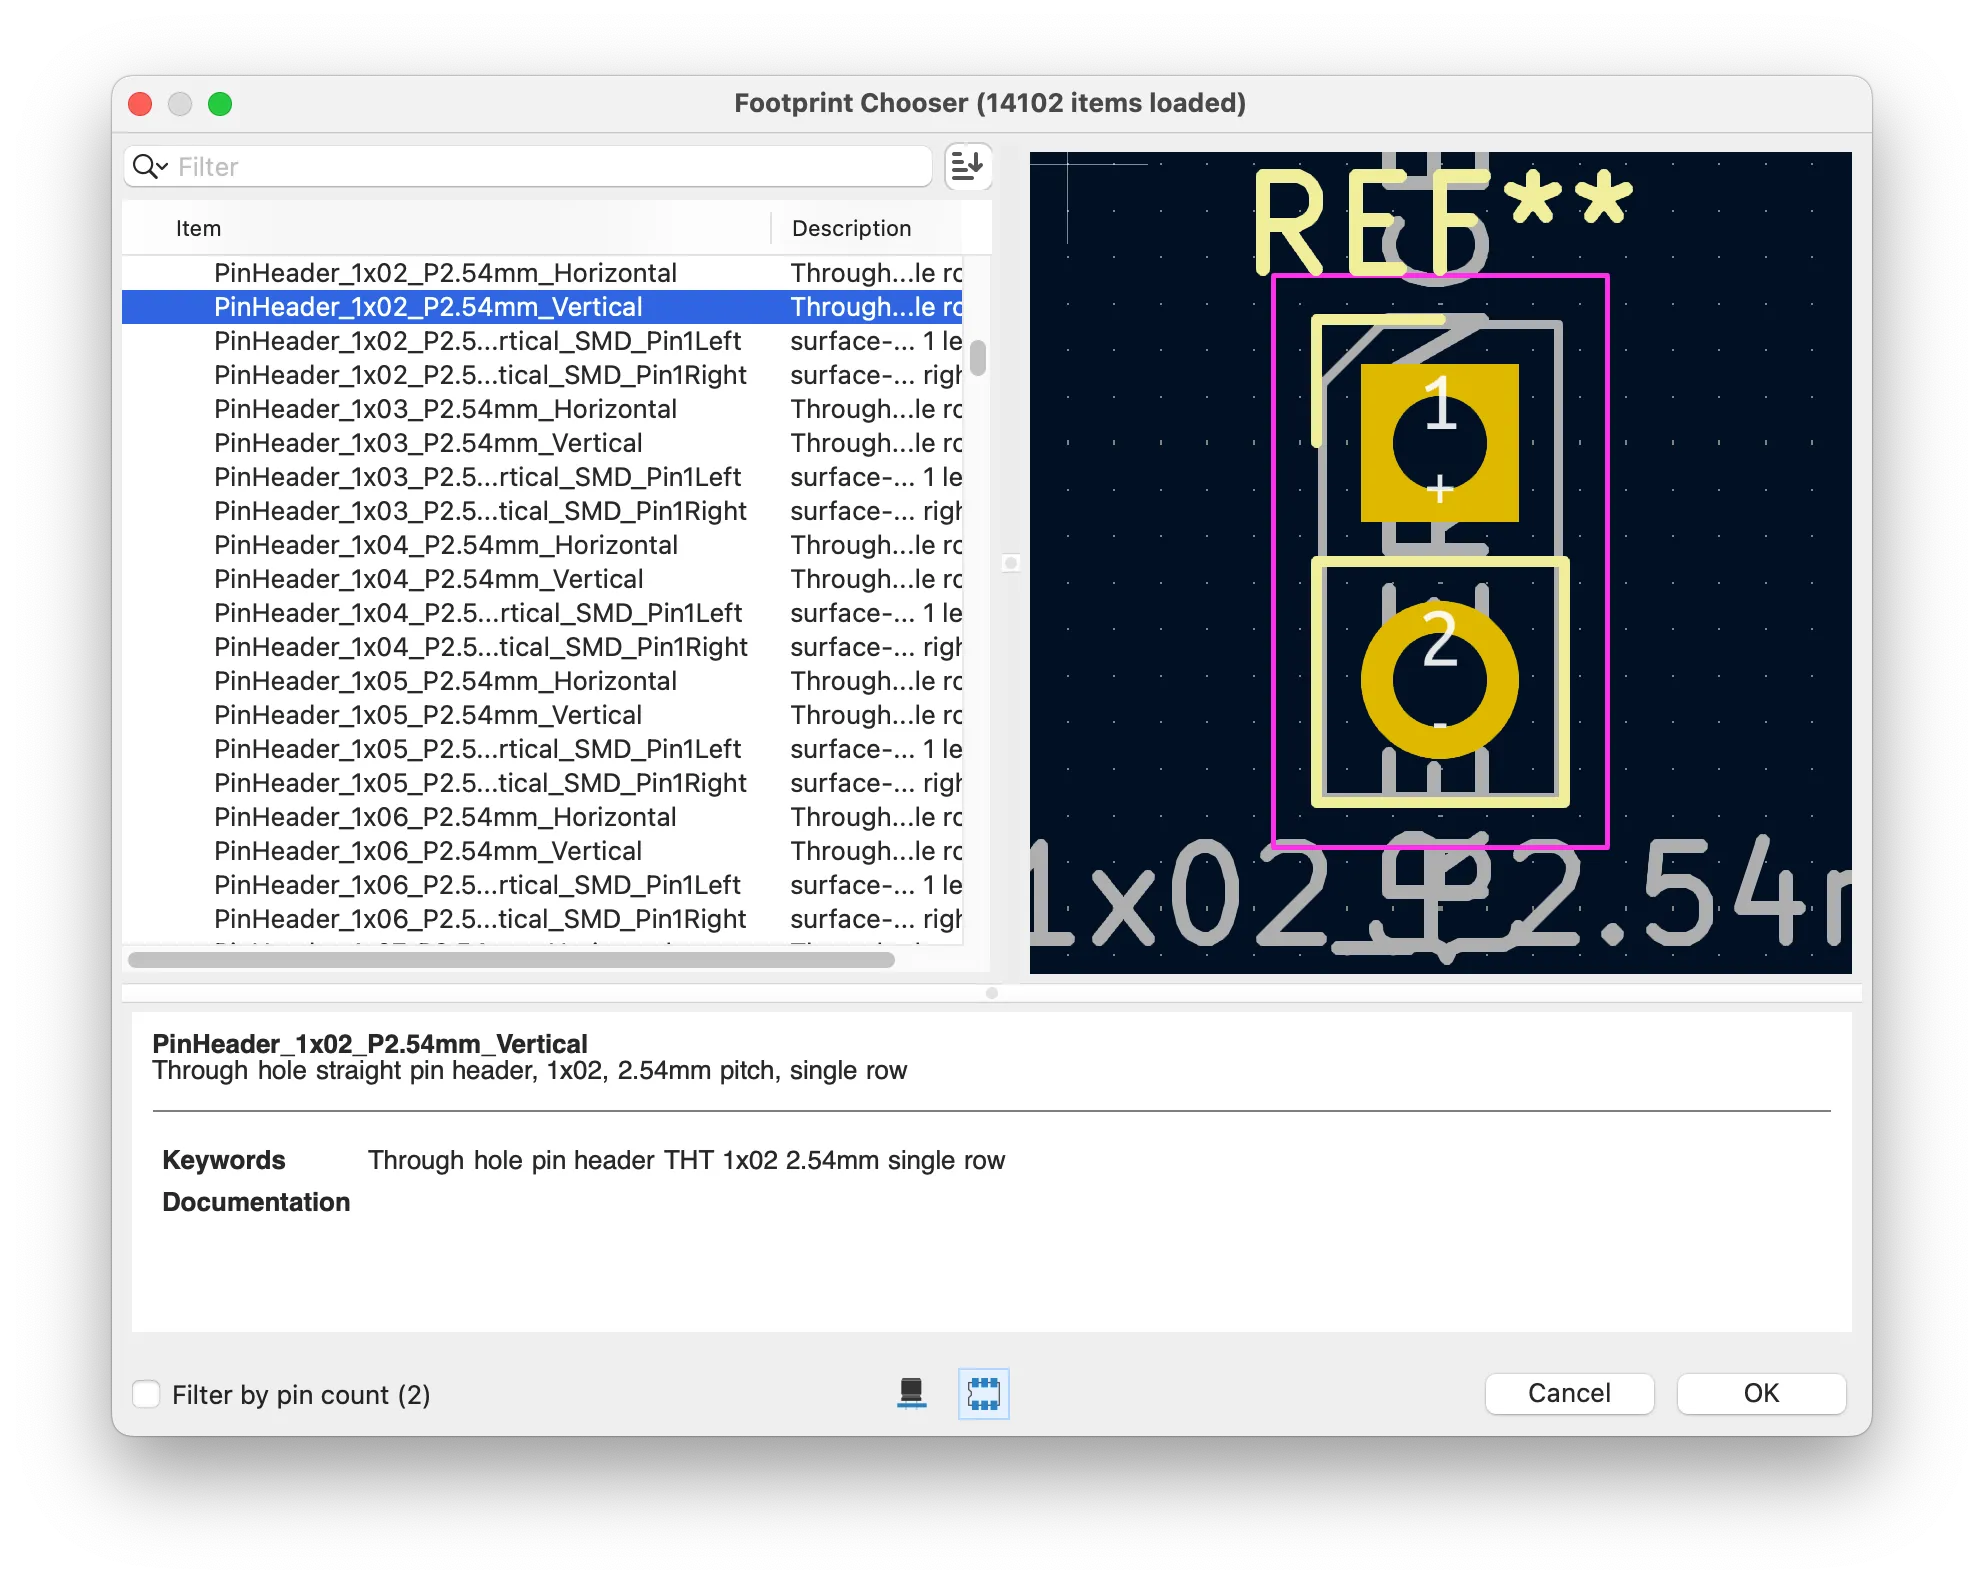The width and height of the screenshot is (1984, 1584).
Task: Select the 1x04 SMD_Pin1Left footprint row
Action: (x=542, y=613)
